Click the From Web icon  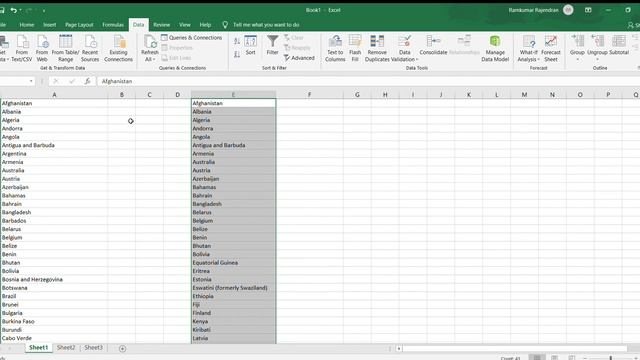pos(42,48)
